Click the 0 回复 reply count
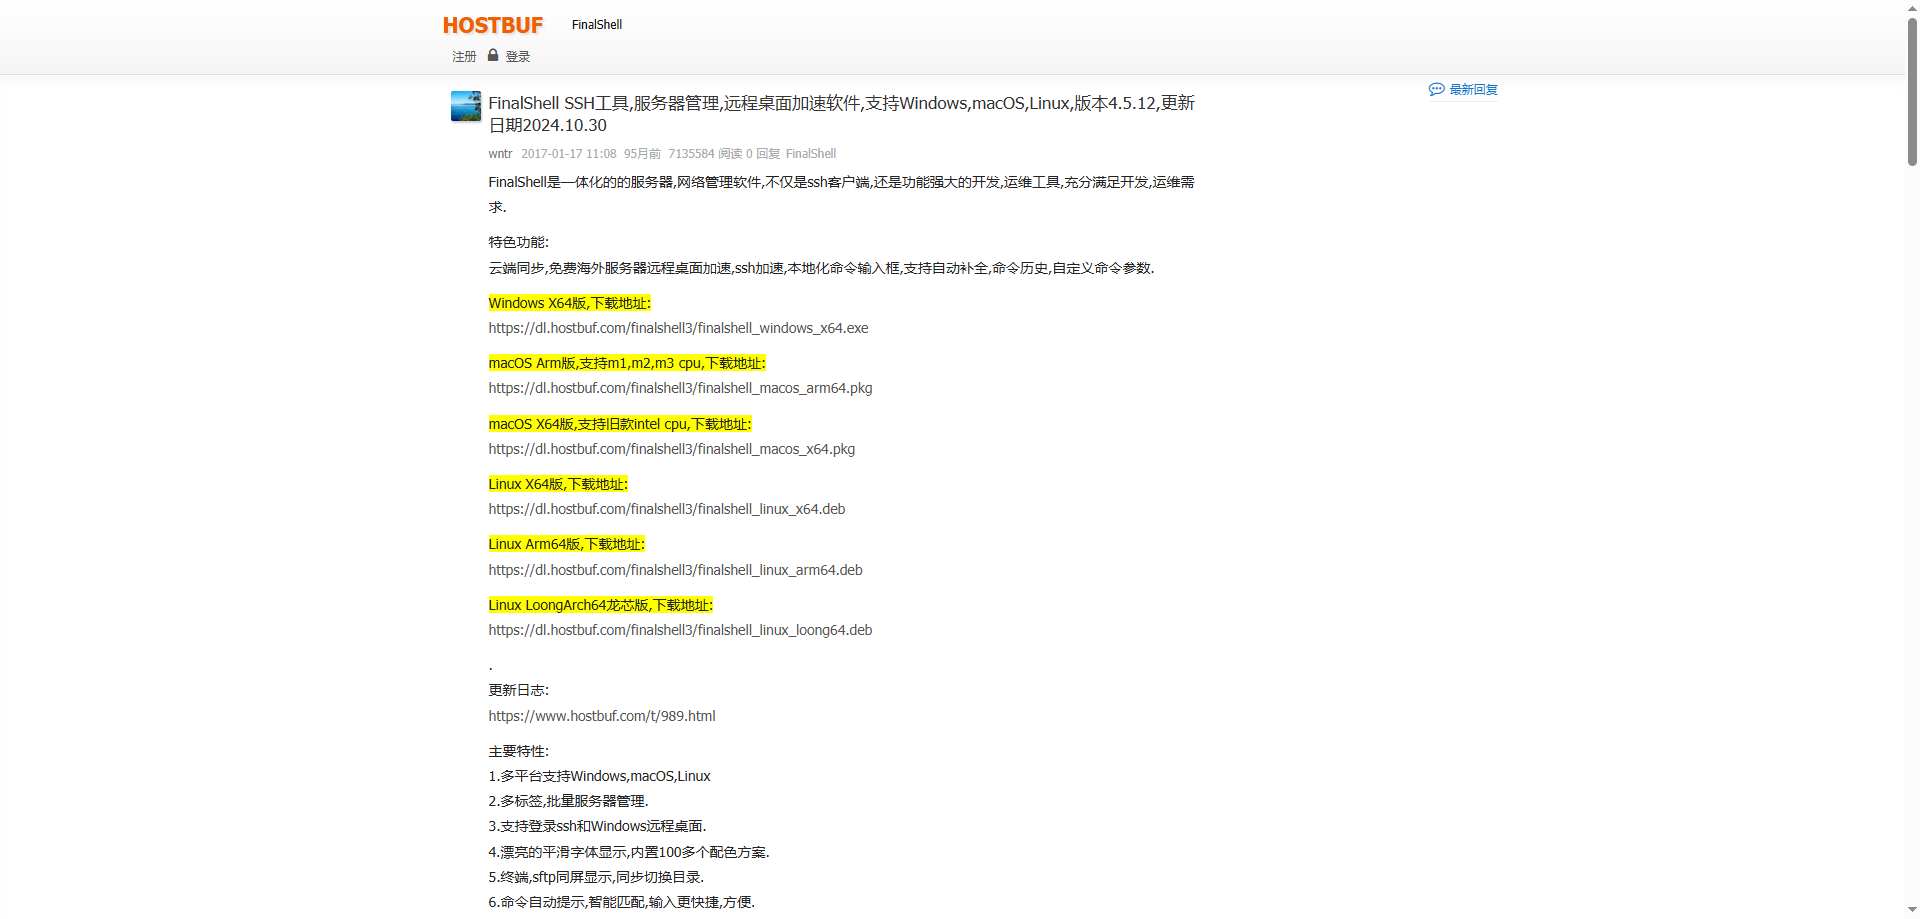Screen dimensions: 1920x919 click(763, 154)
